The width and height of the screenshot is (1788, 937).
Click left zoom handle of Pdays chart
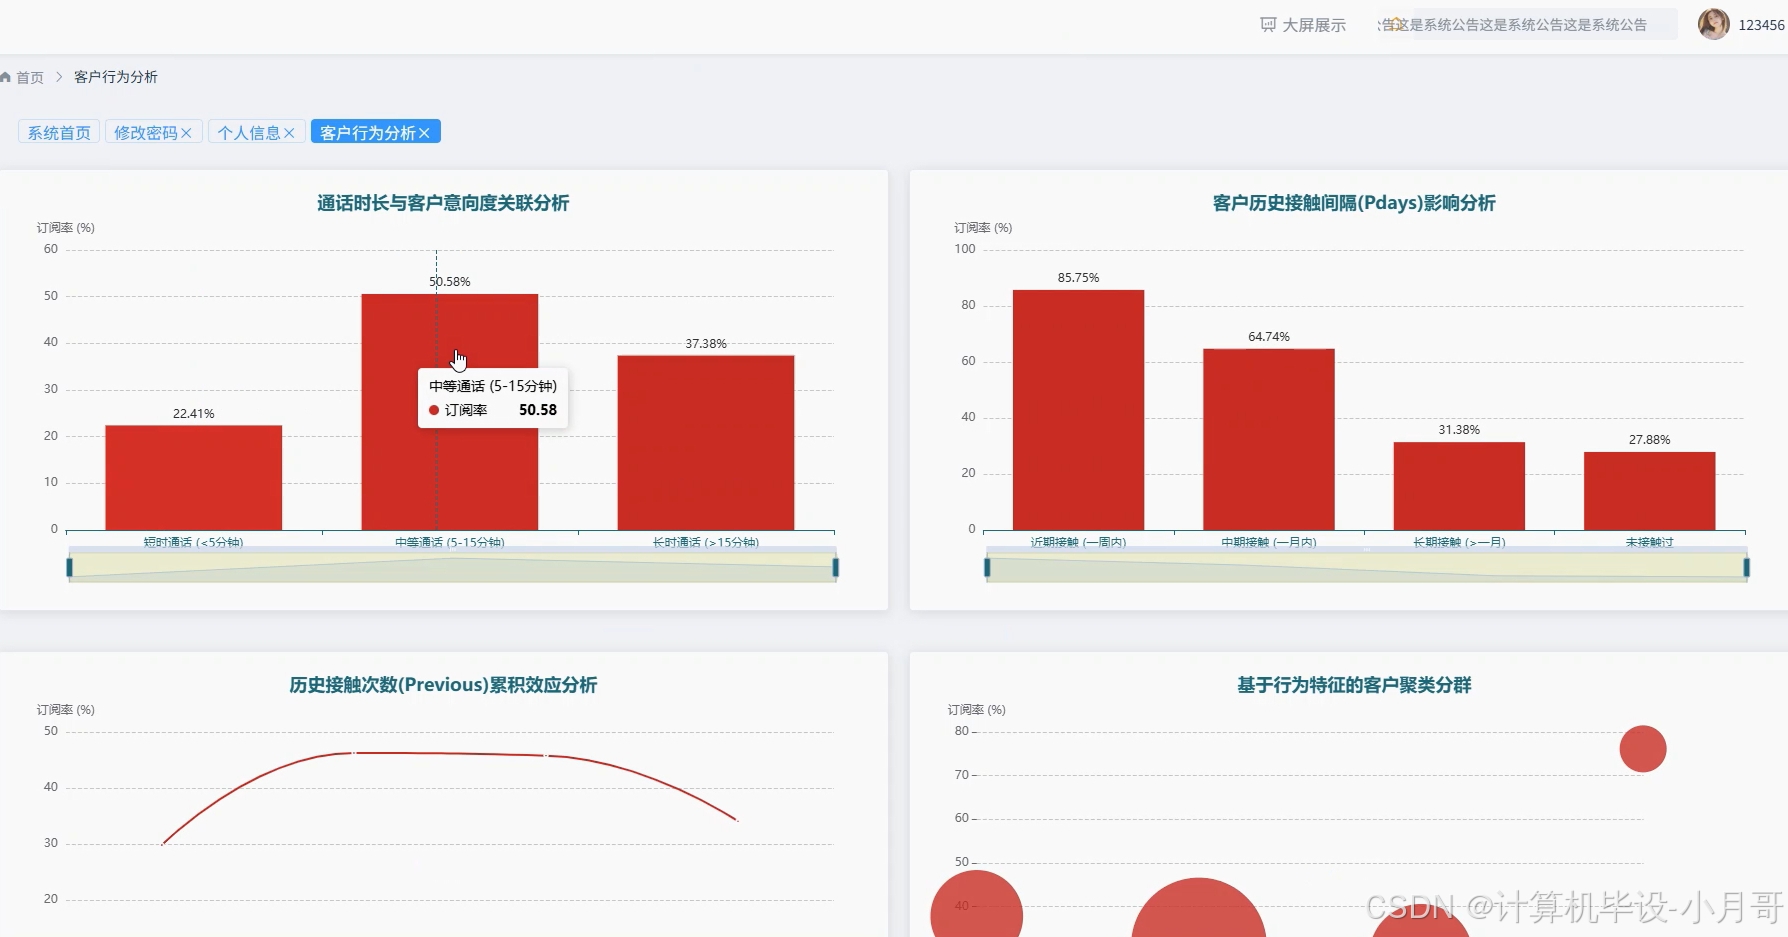(987, 568)
